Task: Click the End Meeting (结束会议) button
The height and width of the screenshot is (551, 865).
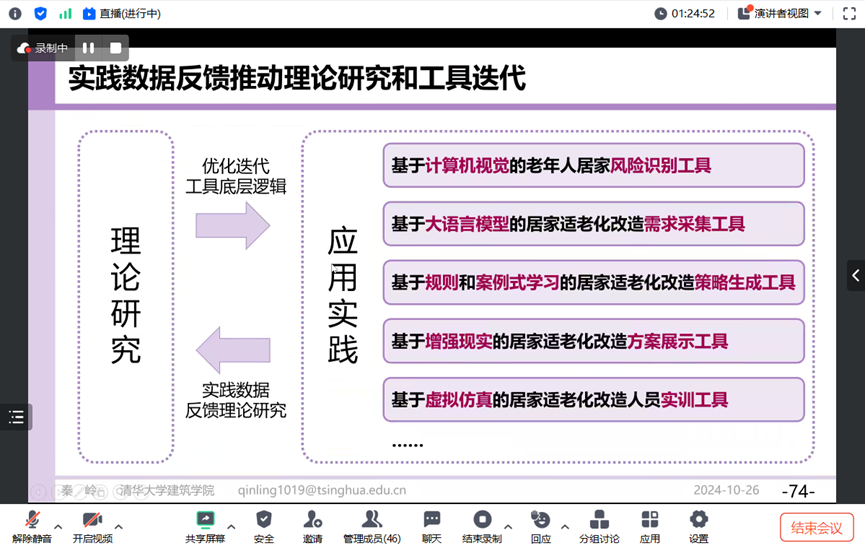Action: coord(816,528)
